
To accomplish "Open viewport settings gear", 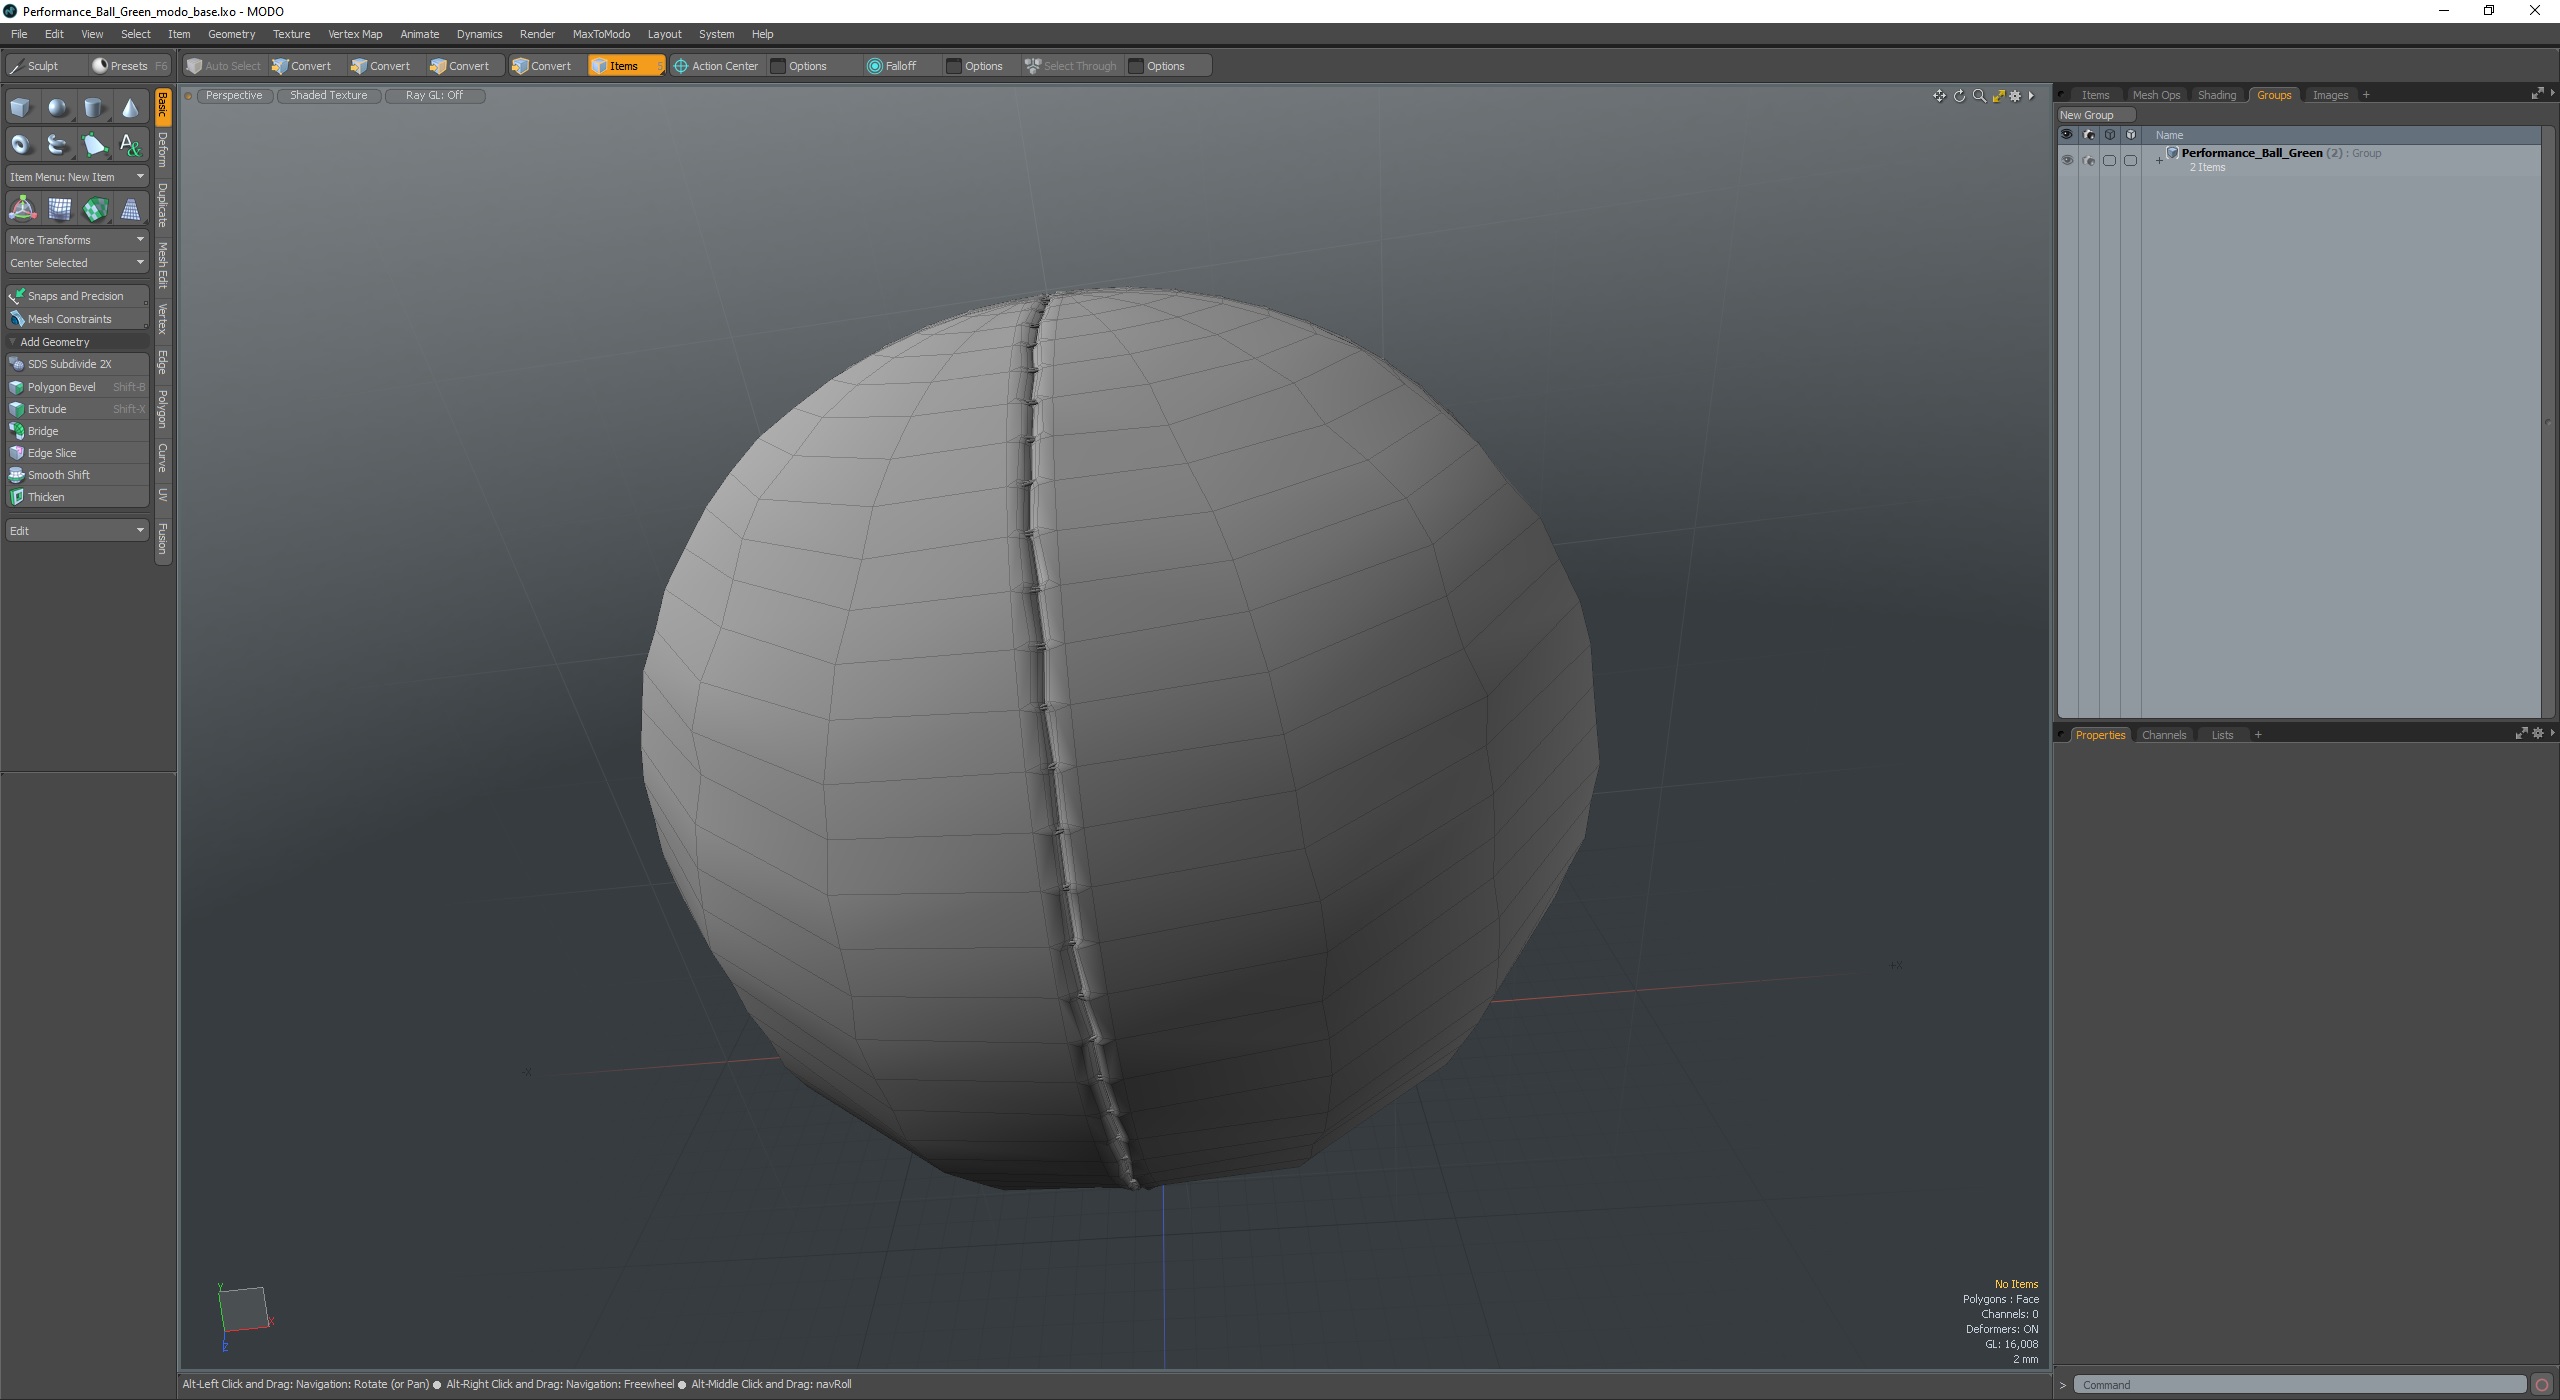I will click(2015, 96).
